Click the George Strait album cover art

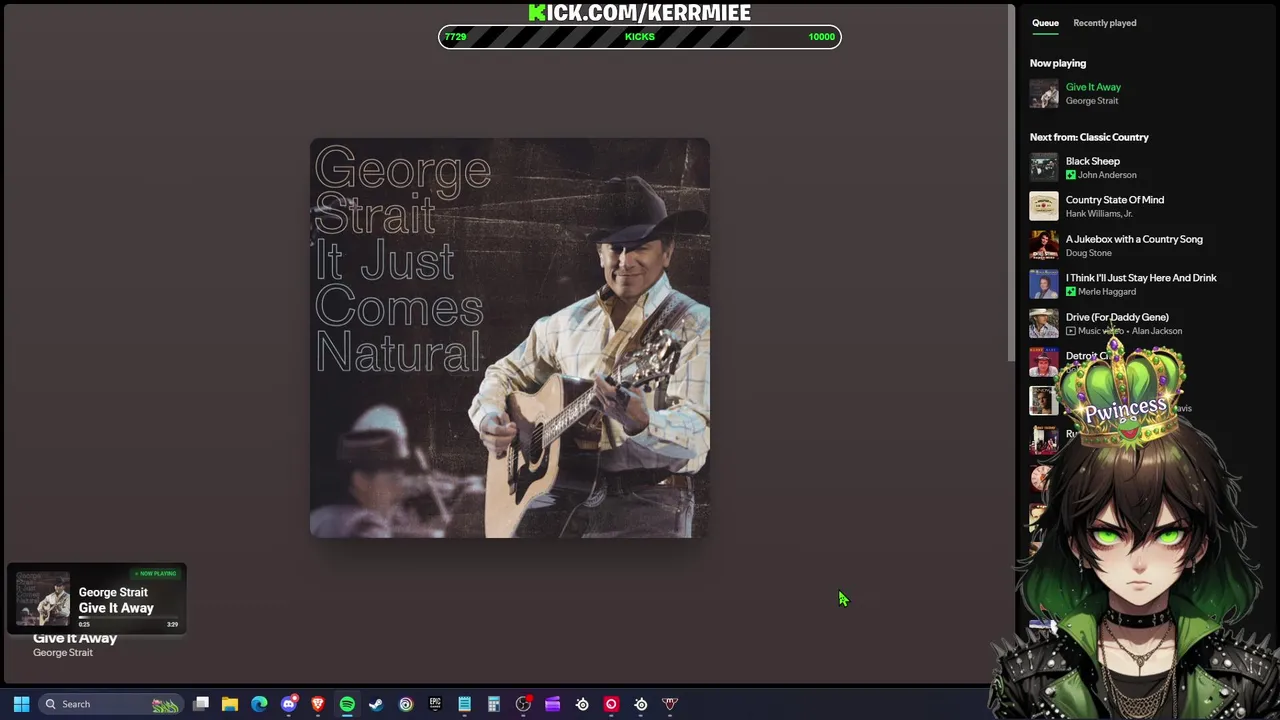coord(510,338)
